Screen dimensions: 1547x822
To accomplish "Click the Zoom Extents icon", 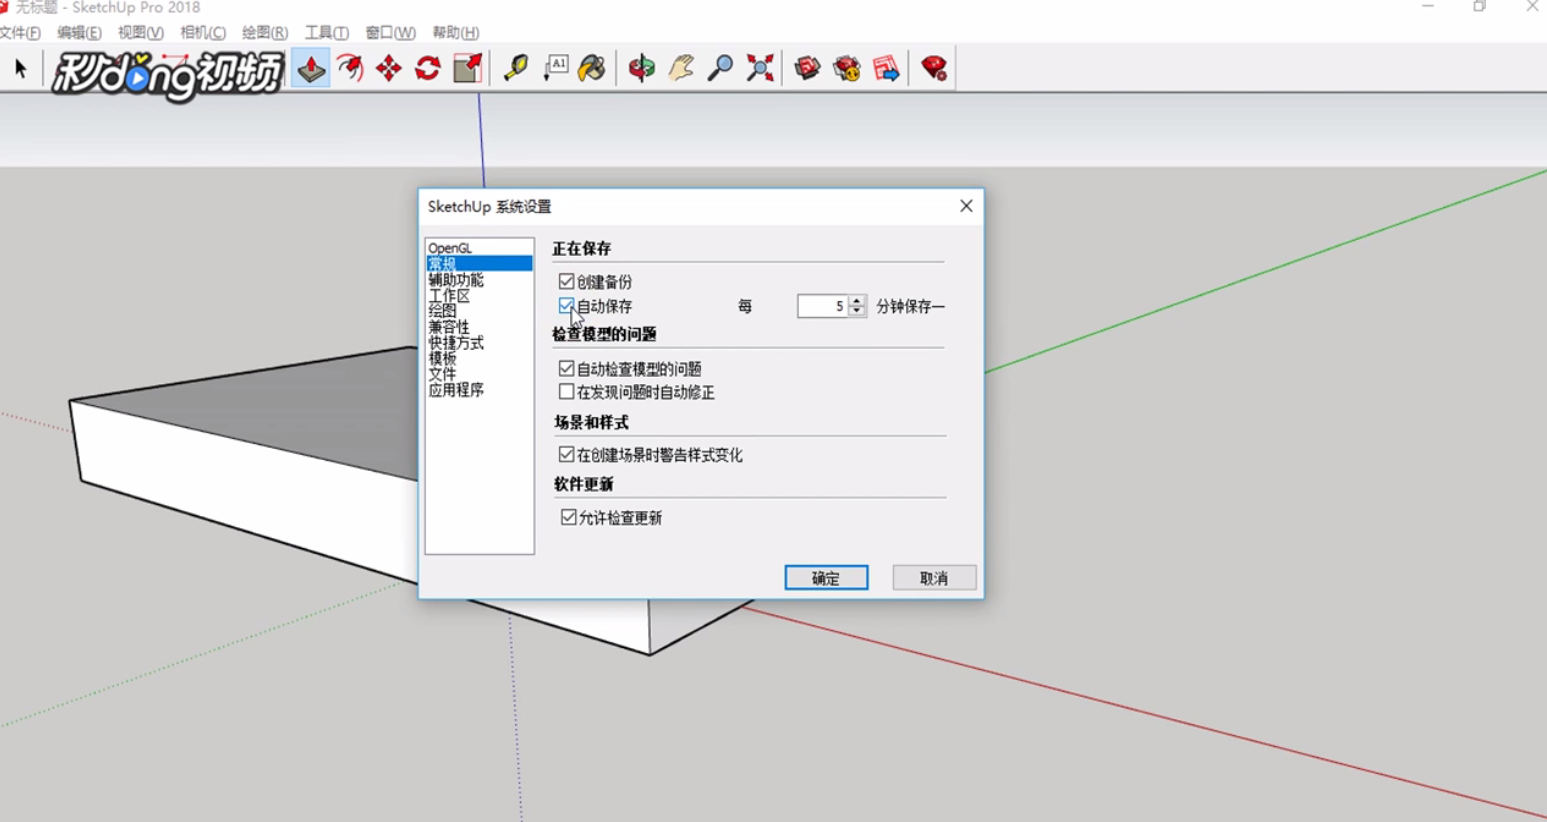I will tap(758, 68).
